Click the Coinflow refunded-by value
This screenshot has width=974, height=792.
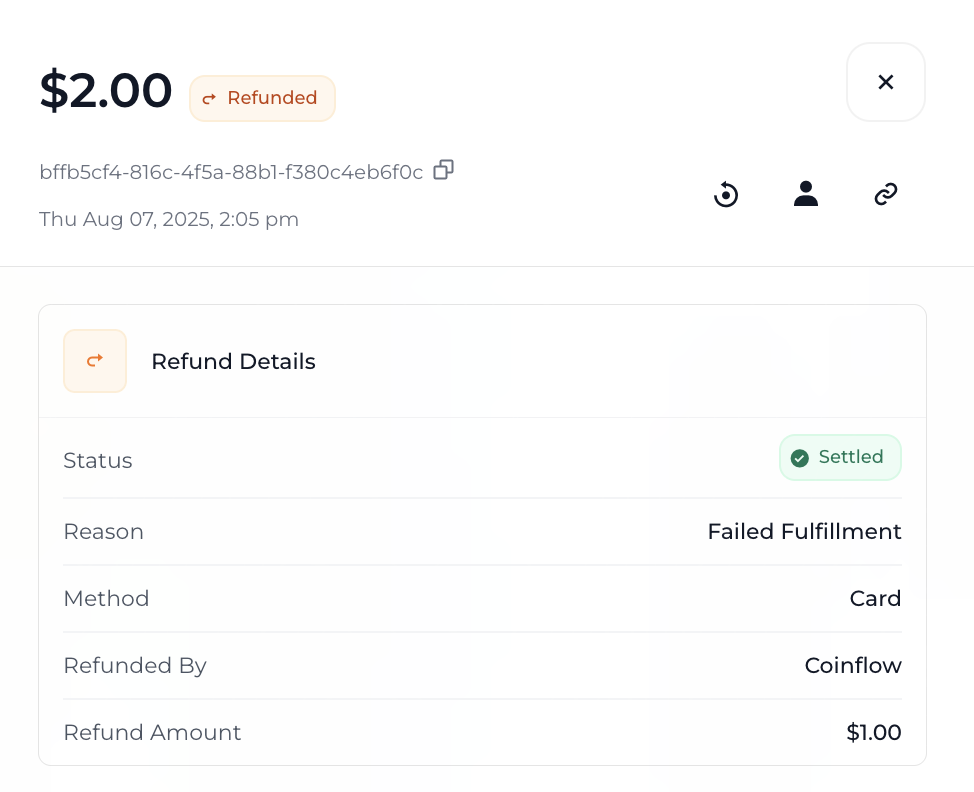(x=853, y=665)
